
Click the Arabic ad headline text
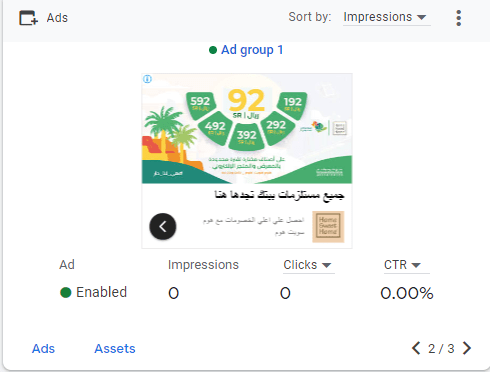279,195
